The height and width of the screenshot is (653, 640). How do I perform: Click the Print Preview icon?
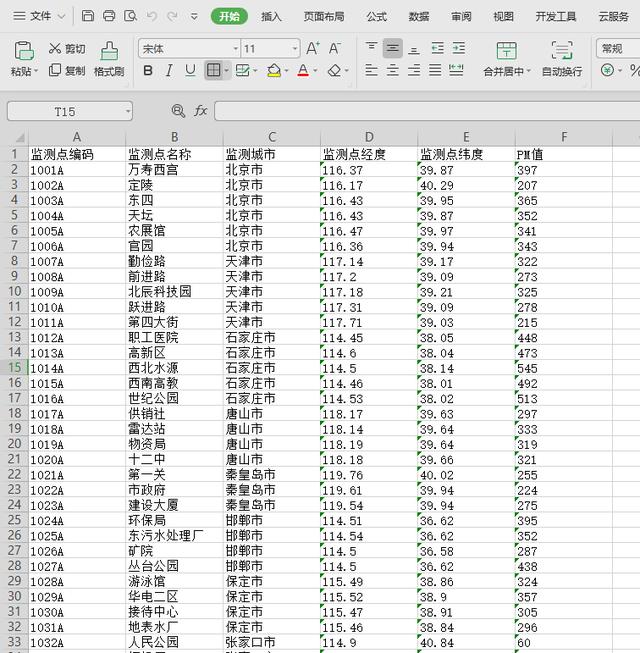pyautogui.click(x=131, y=16)
